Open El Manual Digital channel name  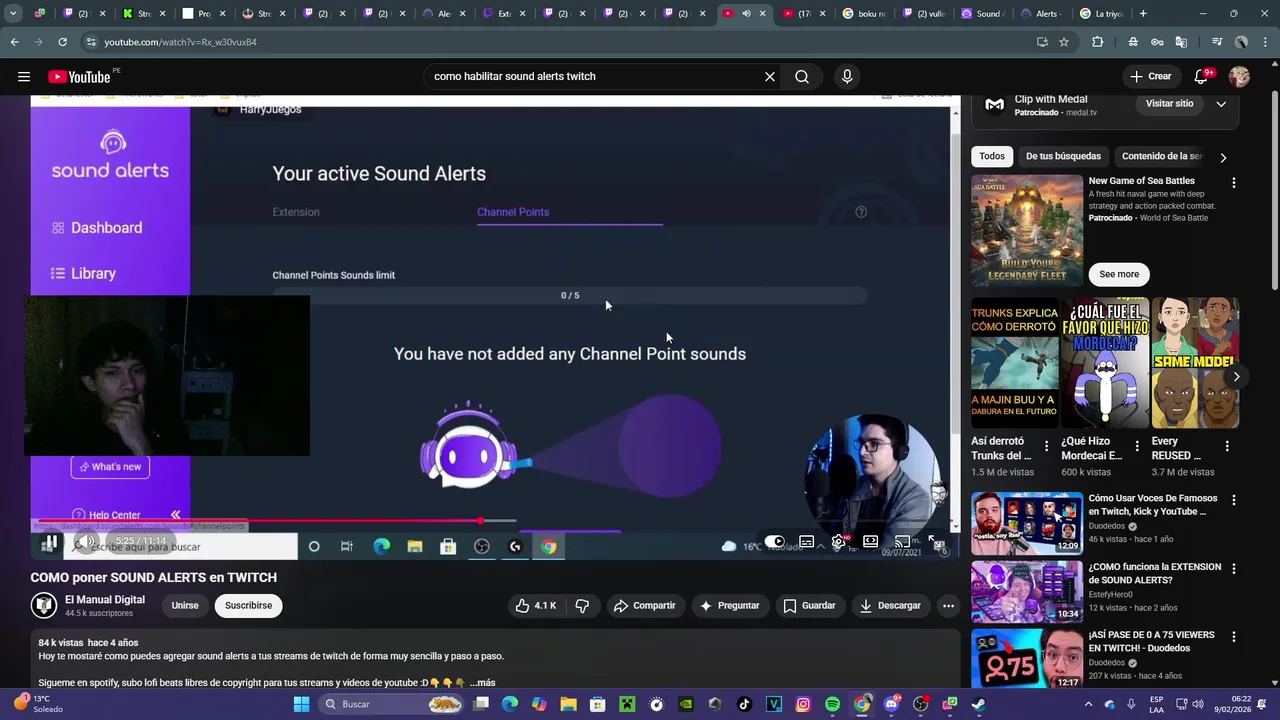(x=105, y=599)
